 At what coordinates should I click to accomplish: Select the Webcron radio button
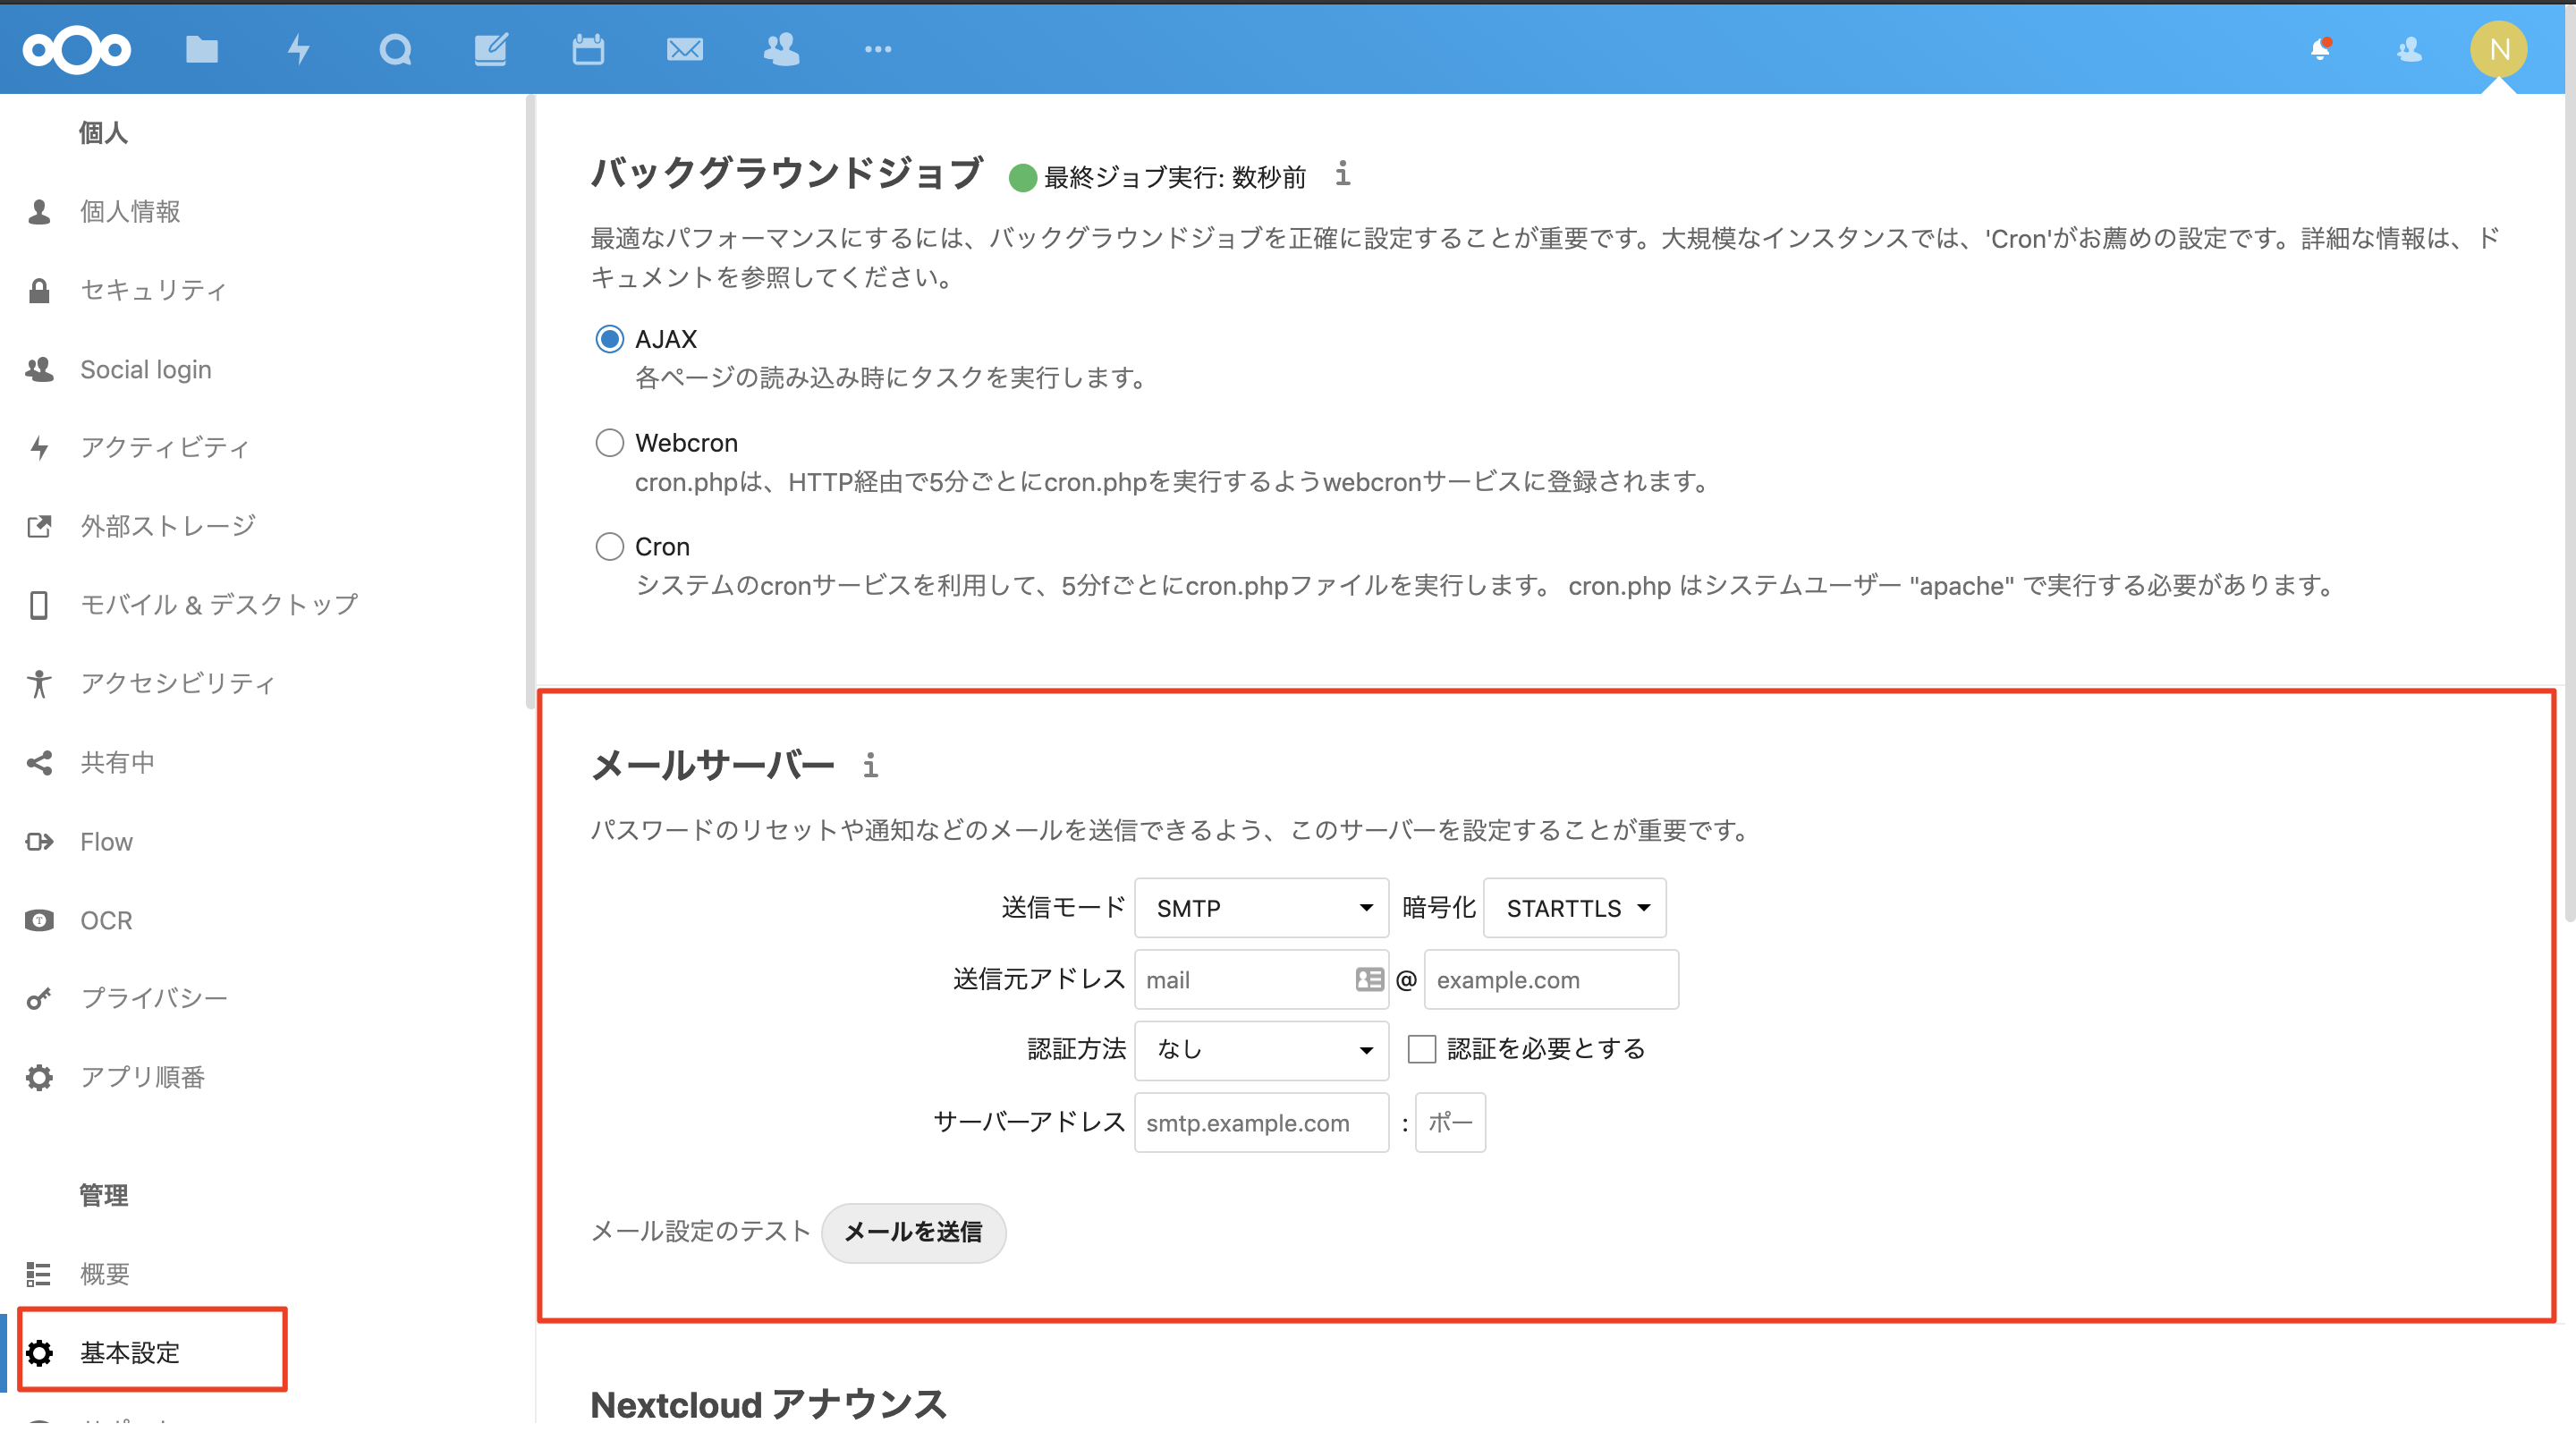point(609,443)
